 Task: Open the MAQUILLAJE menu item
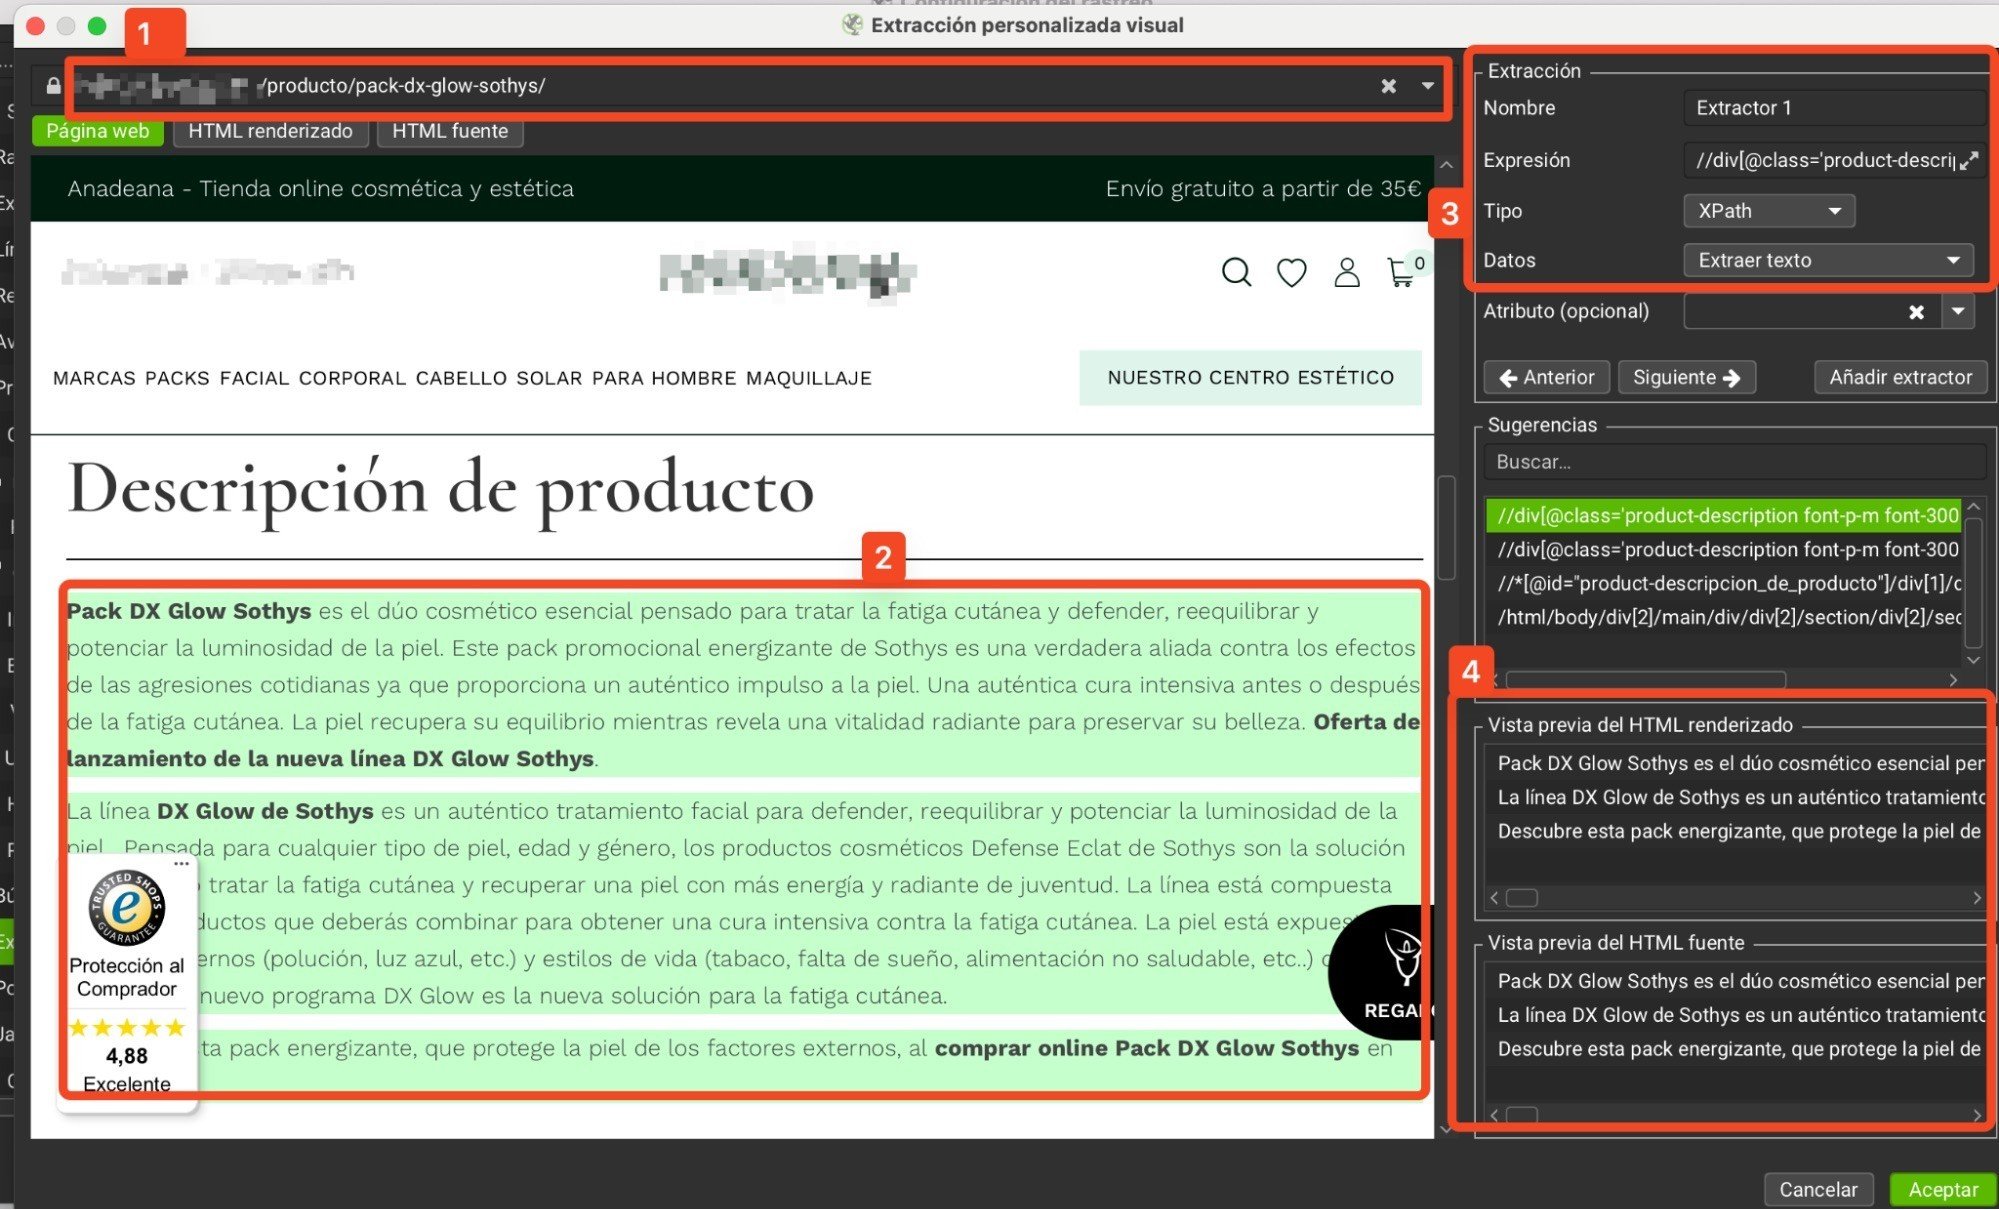tap(809, 378)
